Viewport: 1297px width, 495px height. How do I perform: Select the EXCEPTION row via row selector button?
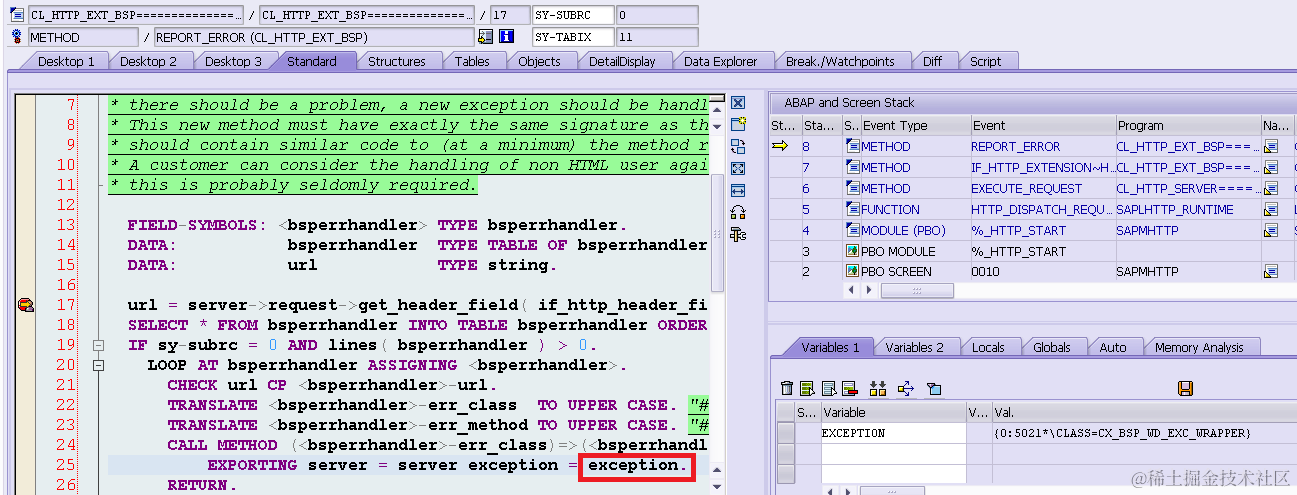(x=785, y=433)
